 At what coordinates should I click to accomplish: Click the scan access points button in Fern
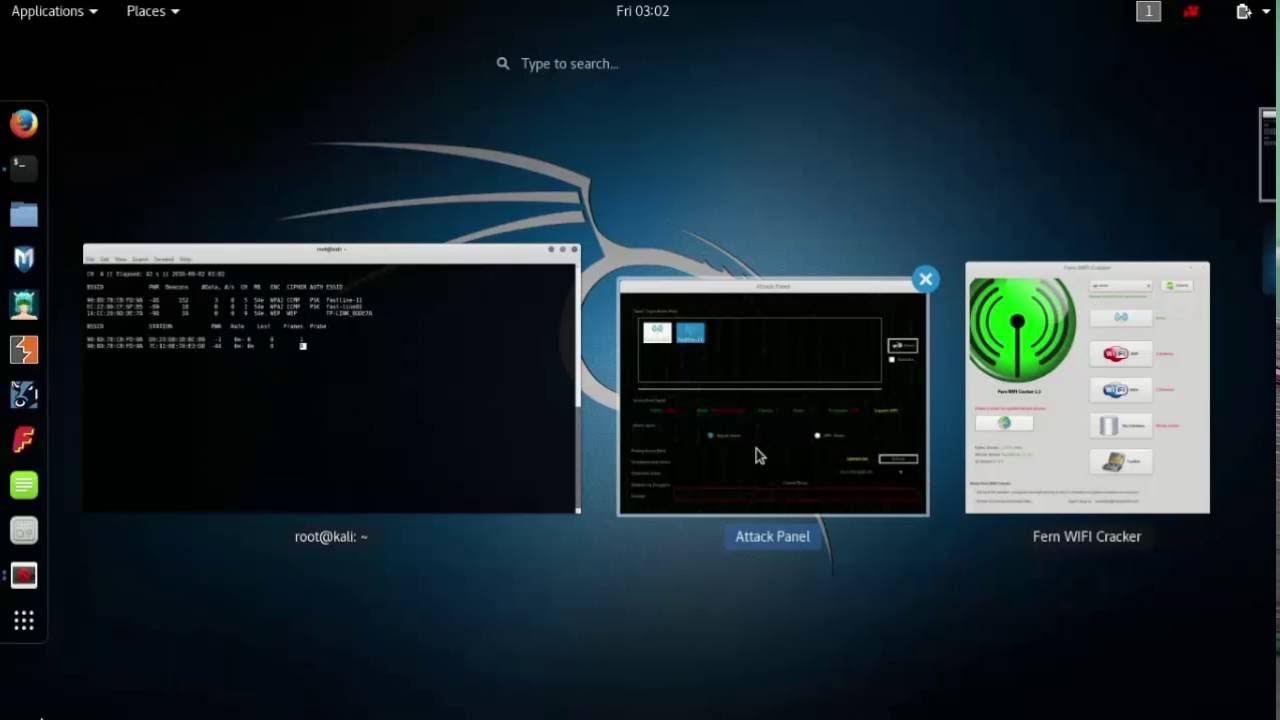click(x=1121, y=318)
